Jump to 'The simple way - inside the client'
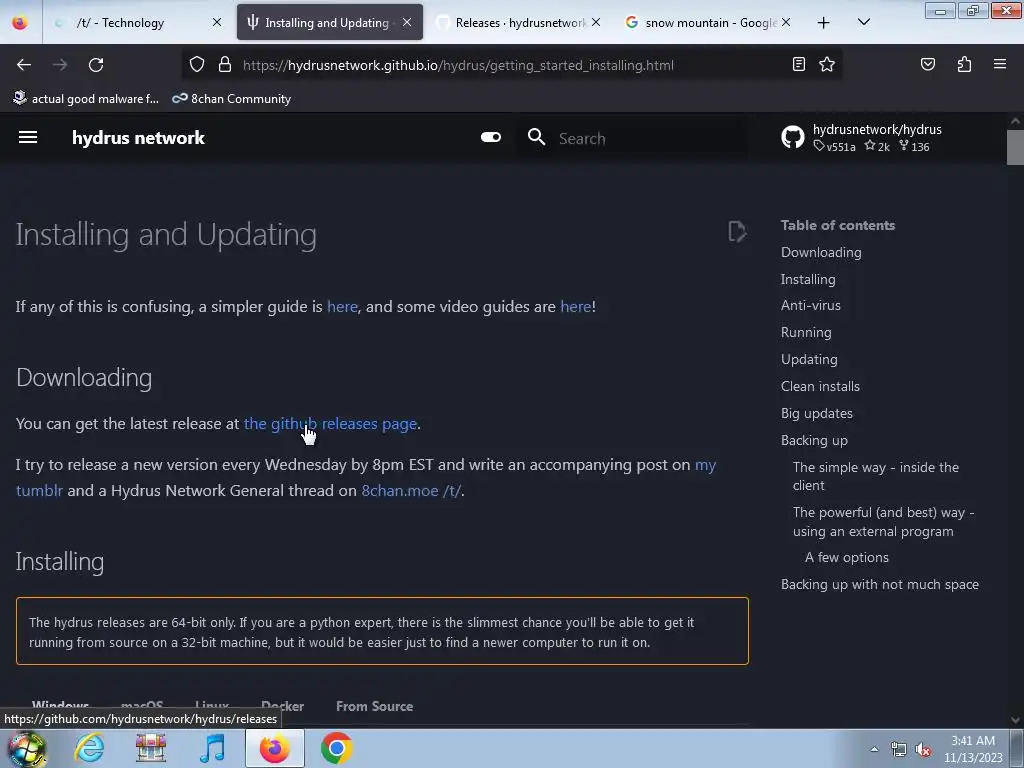This screenshot has height=768, width=1024. click(x=876, y=476)
